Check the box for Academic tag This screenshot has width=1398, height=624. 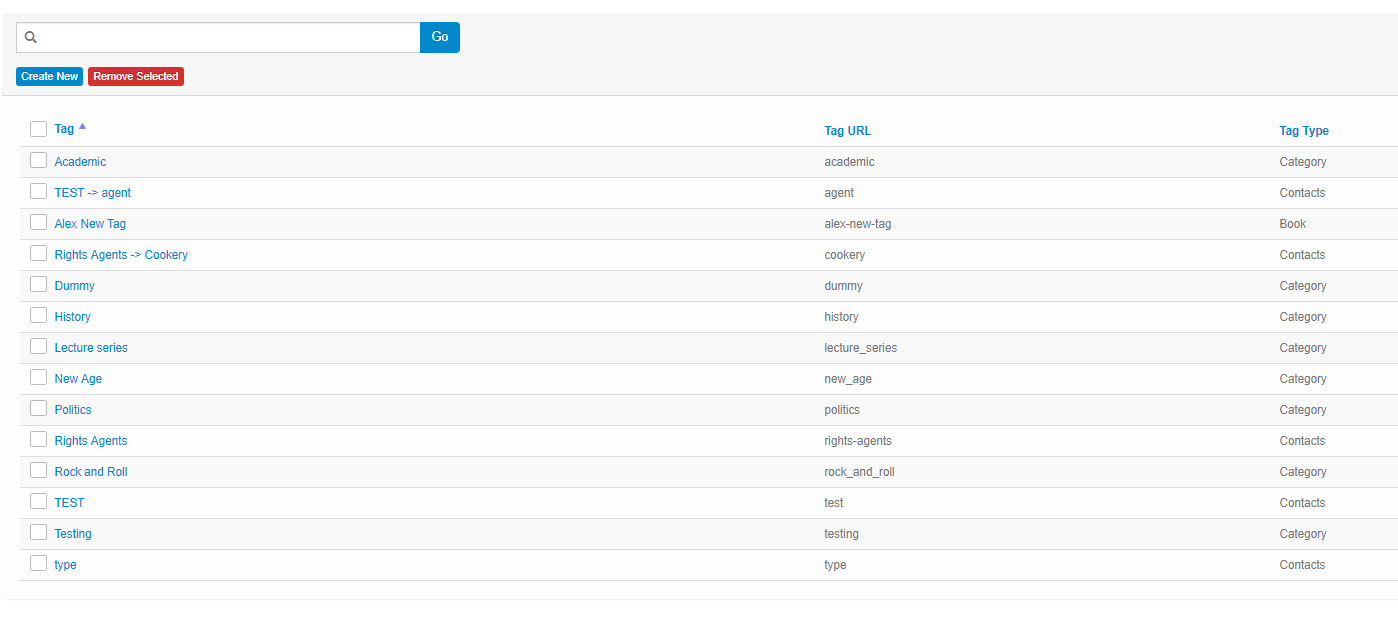coord(38,160)
